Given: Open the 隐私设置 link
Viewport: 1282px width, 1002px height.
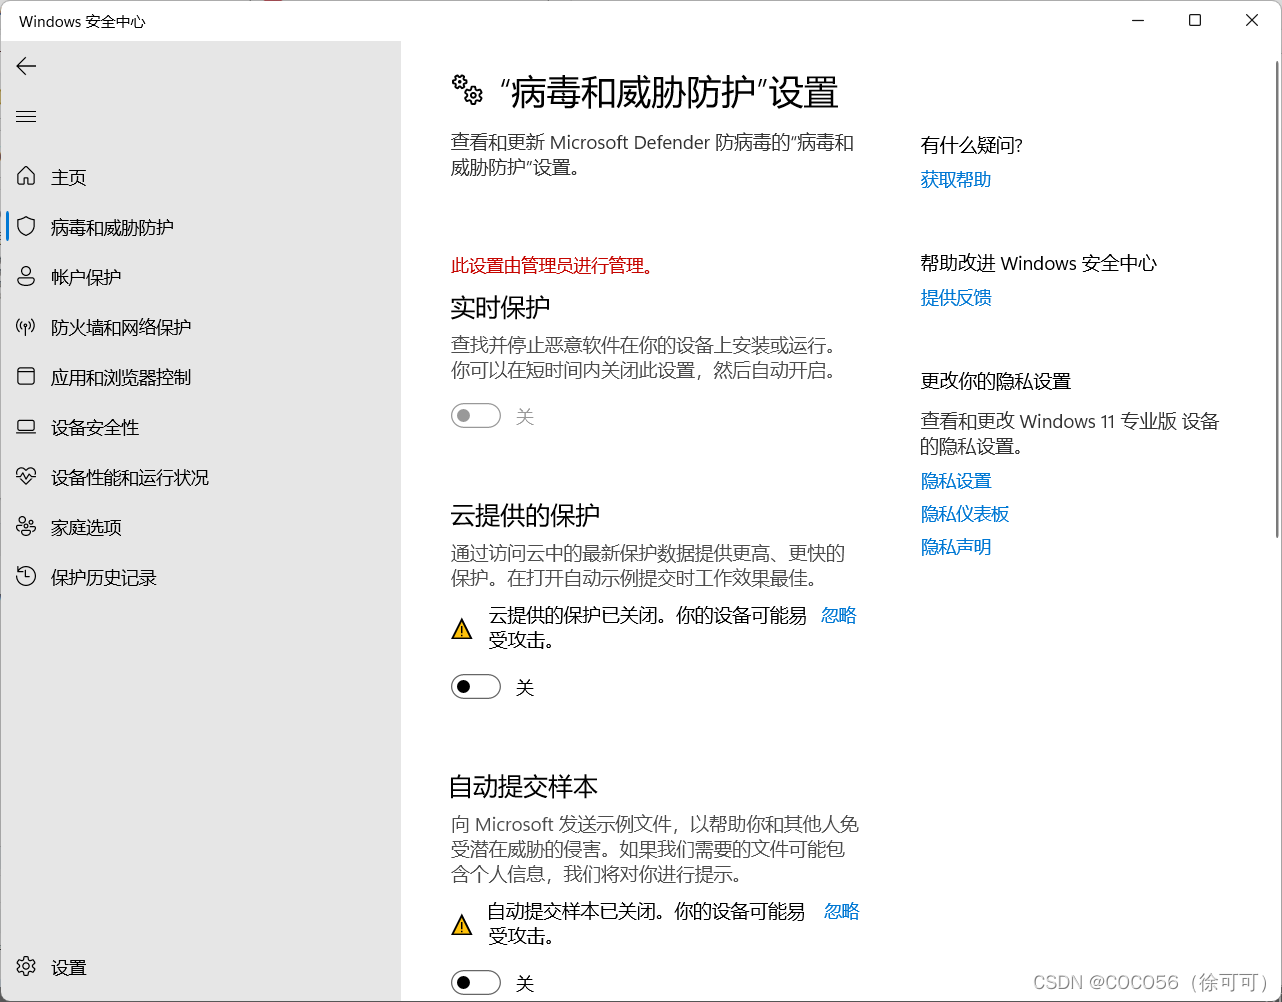Looking at the screenshot, I should (956, 481).
